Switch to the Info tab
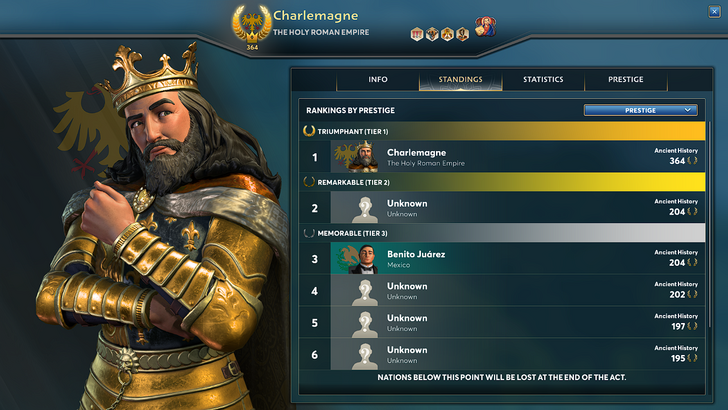 coord(378,79)
